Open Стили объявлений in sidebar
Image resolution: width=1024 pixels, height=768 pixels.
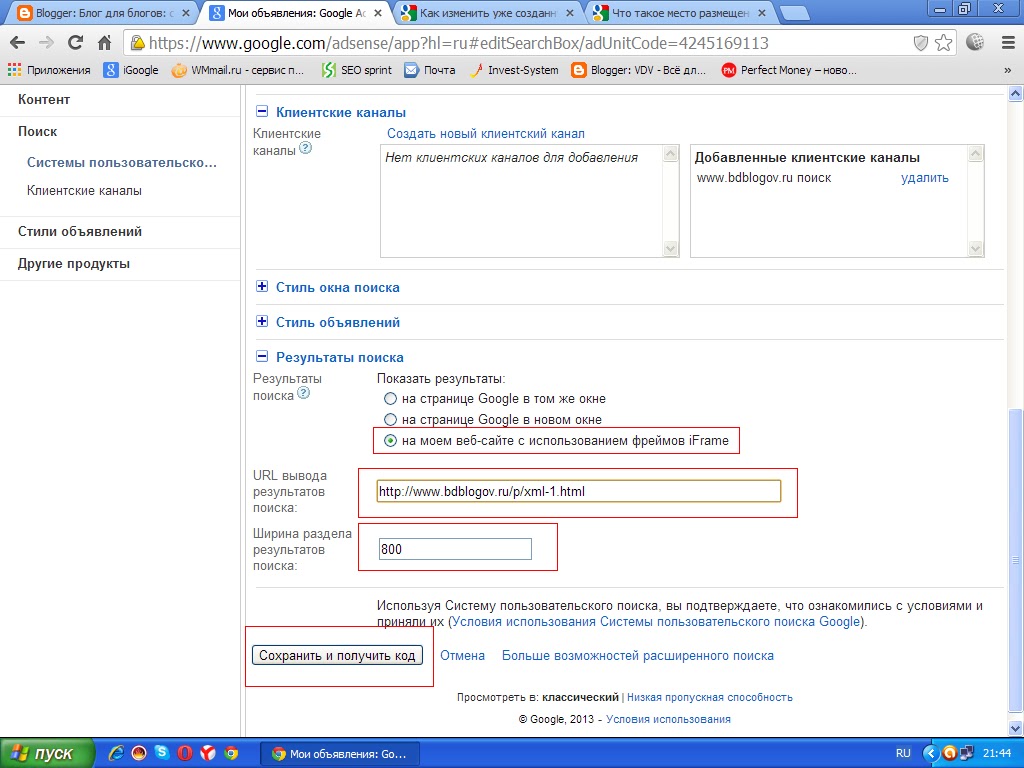pyautogui.click(x=80, y=231)
